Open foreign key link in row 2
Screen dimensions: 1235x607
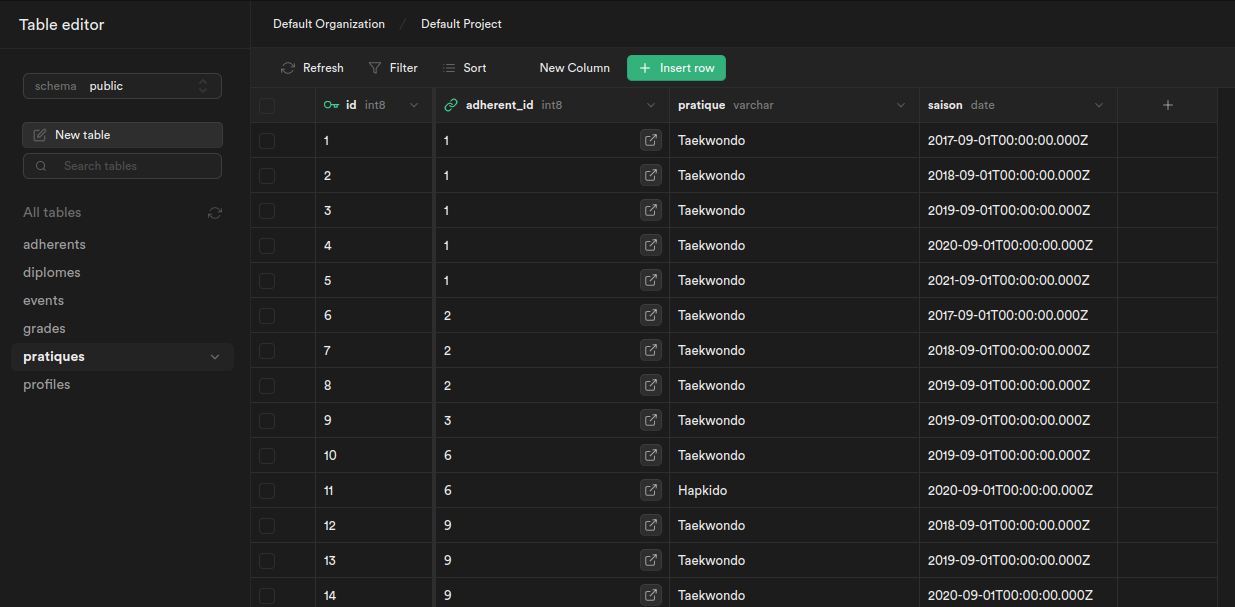651,176
